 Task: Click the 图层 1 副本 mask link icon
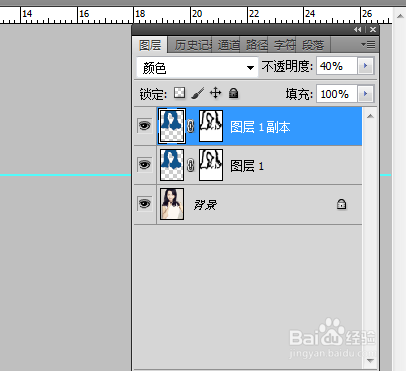pyautogui.click(x=191, y=126)
